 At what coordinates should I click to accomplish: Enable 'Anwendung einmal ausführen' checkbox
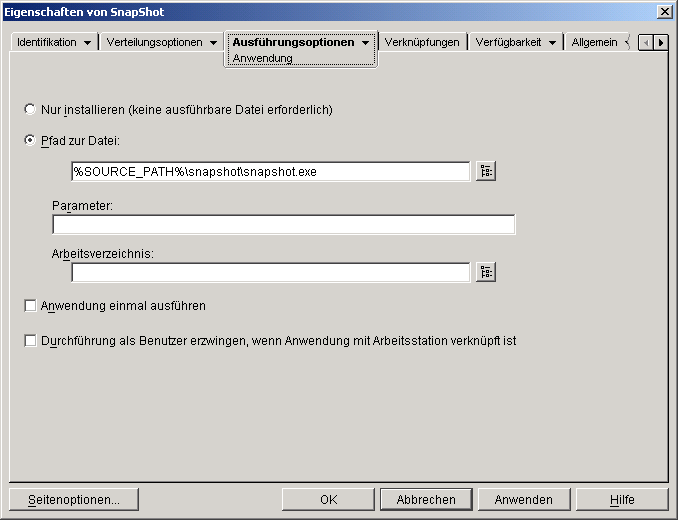30,306
